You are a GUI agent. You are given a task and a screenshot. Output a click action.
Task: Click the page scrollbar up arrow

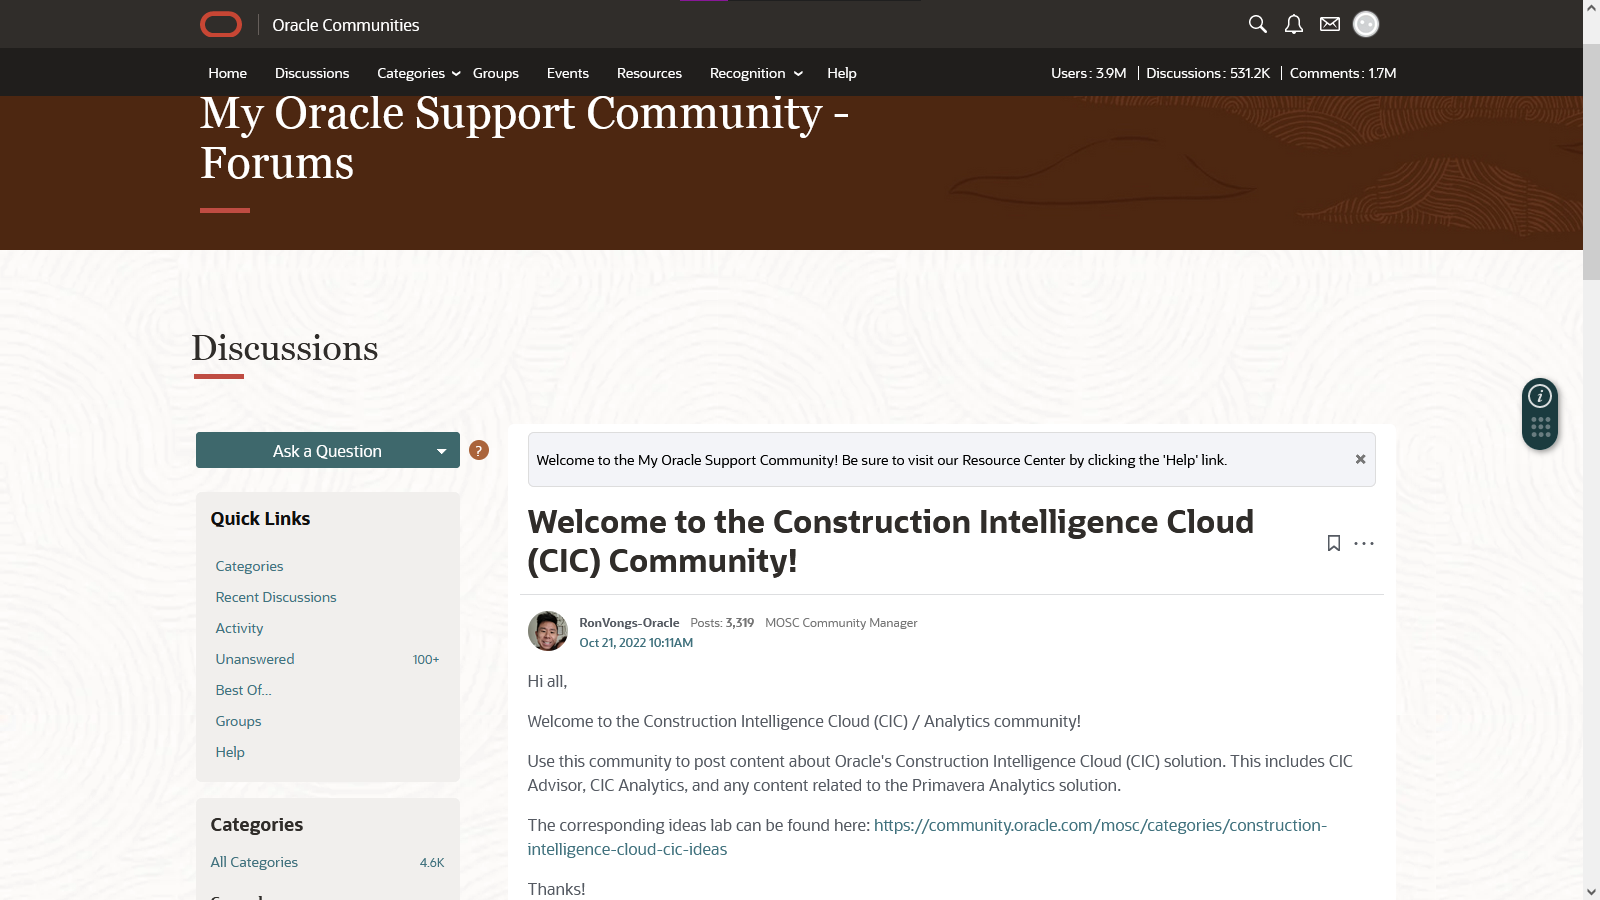point(1591,8)
